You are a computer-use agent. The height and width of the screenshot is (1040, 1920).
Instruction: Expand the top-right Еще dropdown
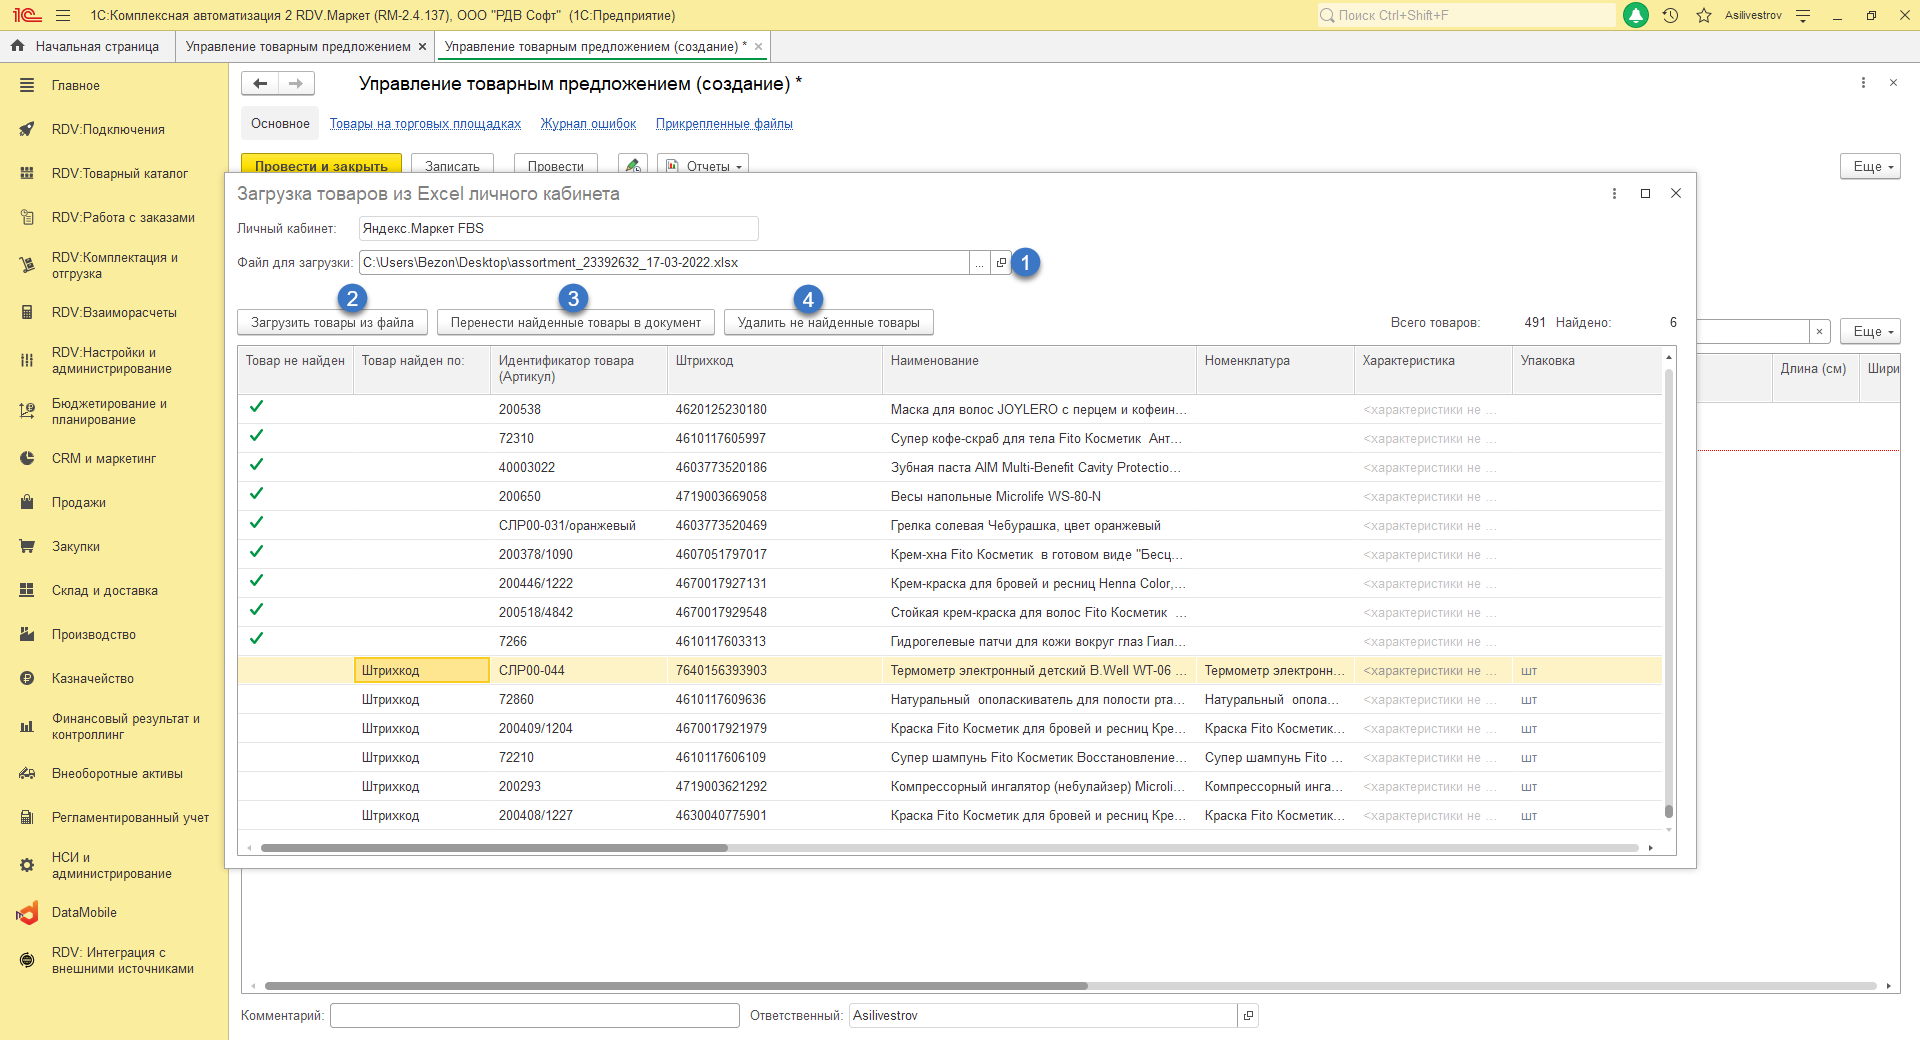[x=1869, y=166]
